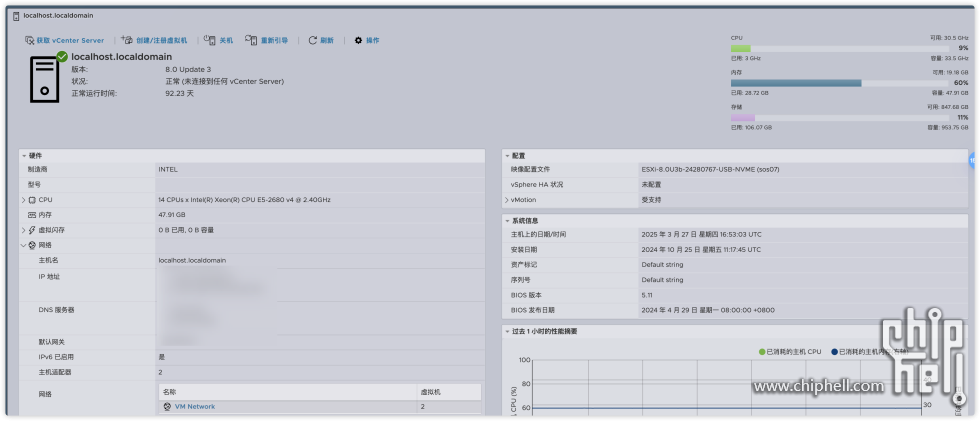
Task: Click the uptime value 92.23 天
Action: coord(179,93)
